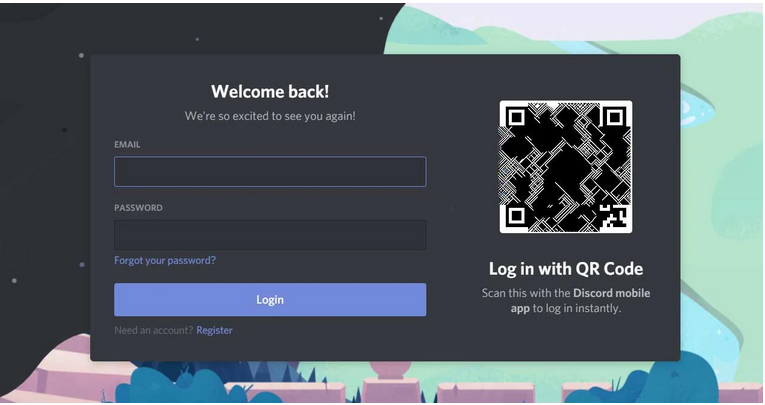Click the Scan this with the text

(526, 293)
